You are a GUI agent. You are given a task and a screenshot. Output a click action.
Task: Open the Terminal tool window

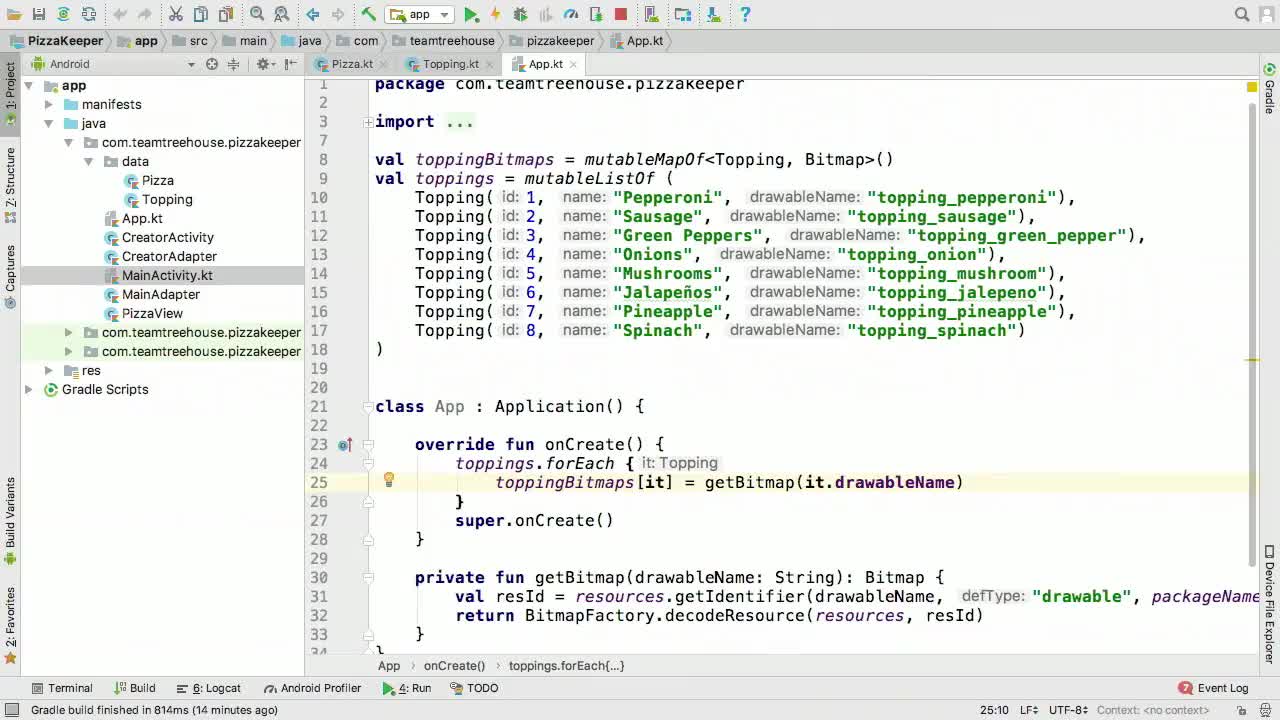[x=62, y=688]
